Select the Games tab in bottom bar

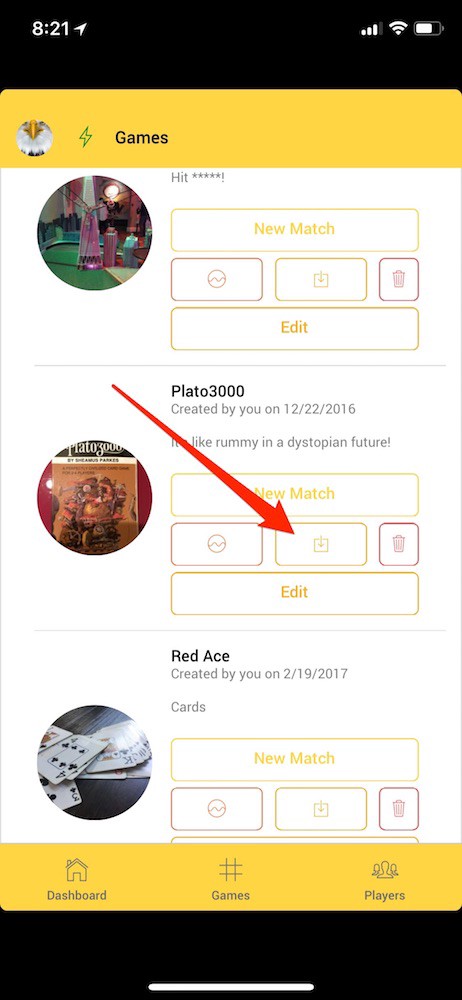230,879
